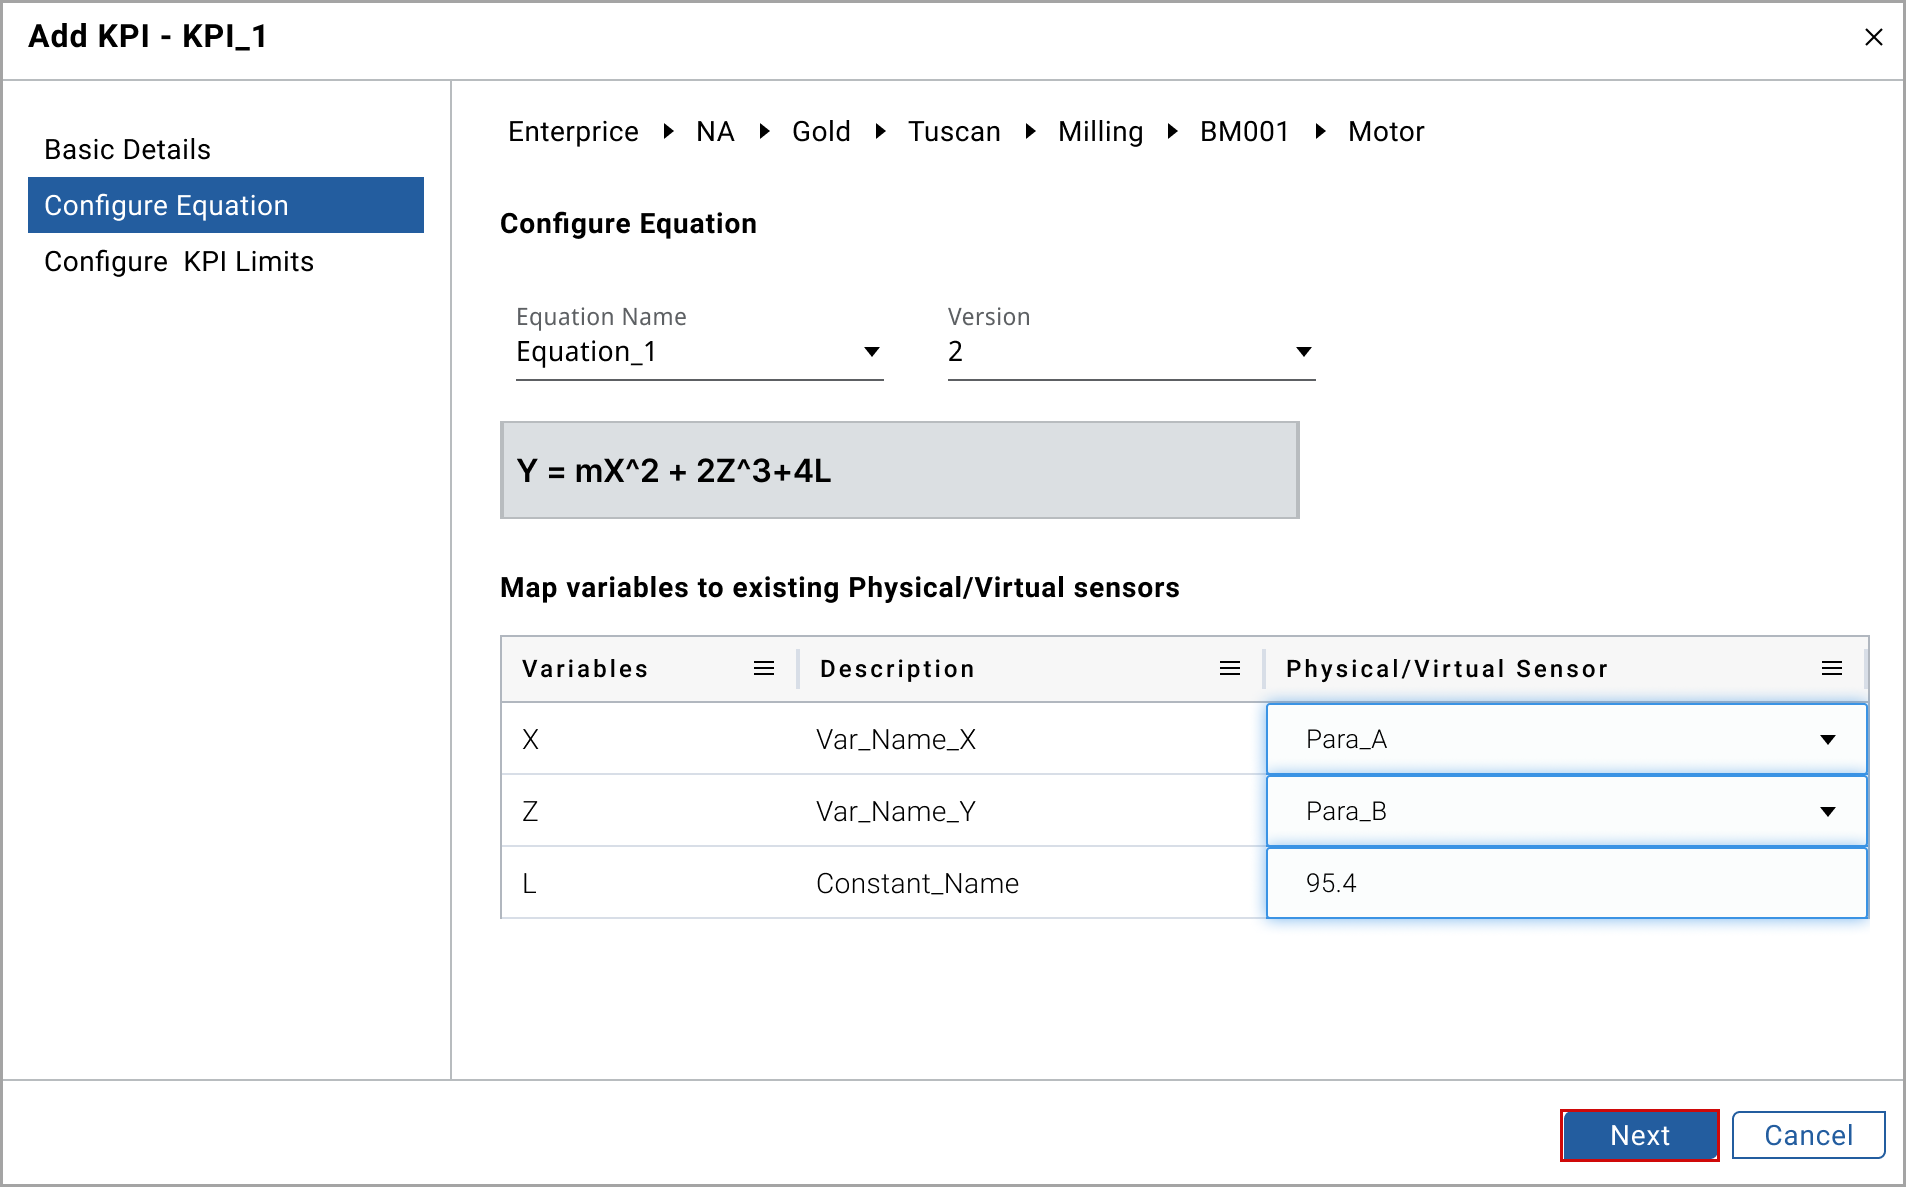Screen dimensions: 1906x1187
Task: Click the constant value field 95.4
Action: point(1566,884)
